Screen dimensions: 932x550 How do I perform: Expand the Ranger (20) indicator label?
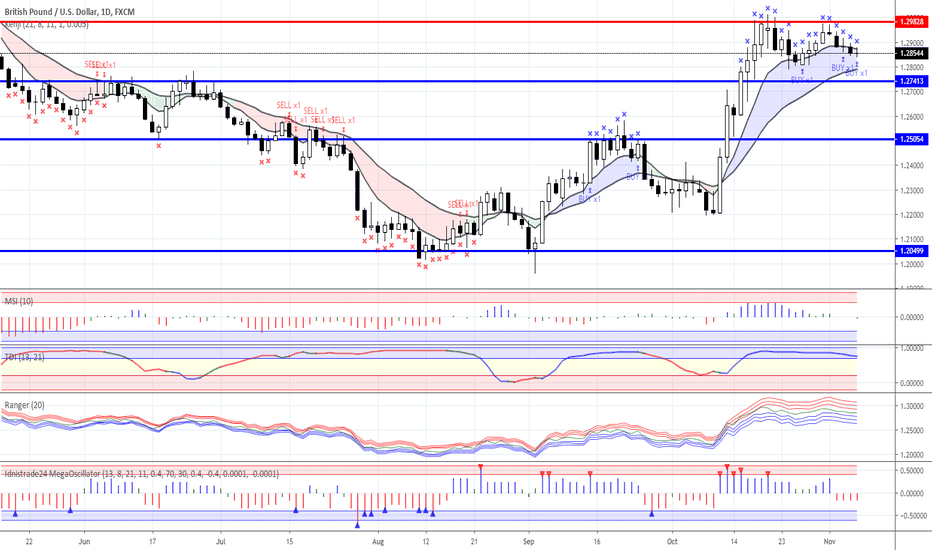(x=24, y=405)
